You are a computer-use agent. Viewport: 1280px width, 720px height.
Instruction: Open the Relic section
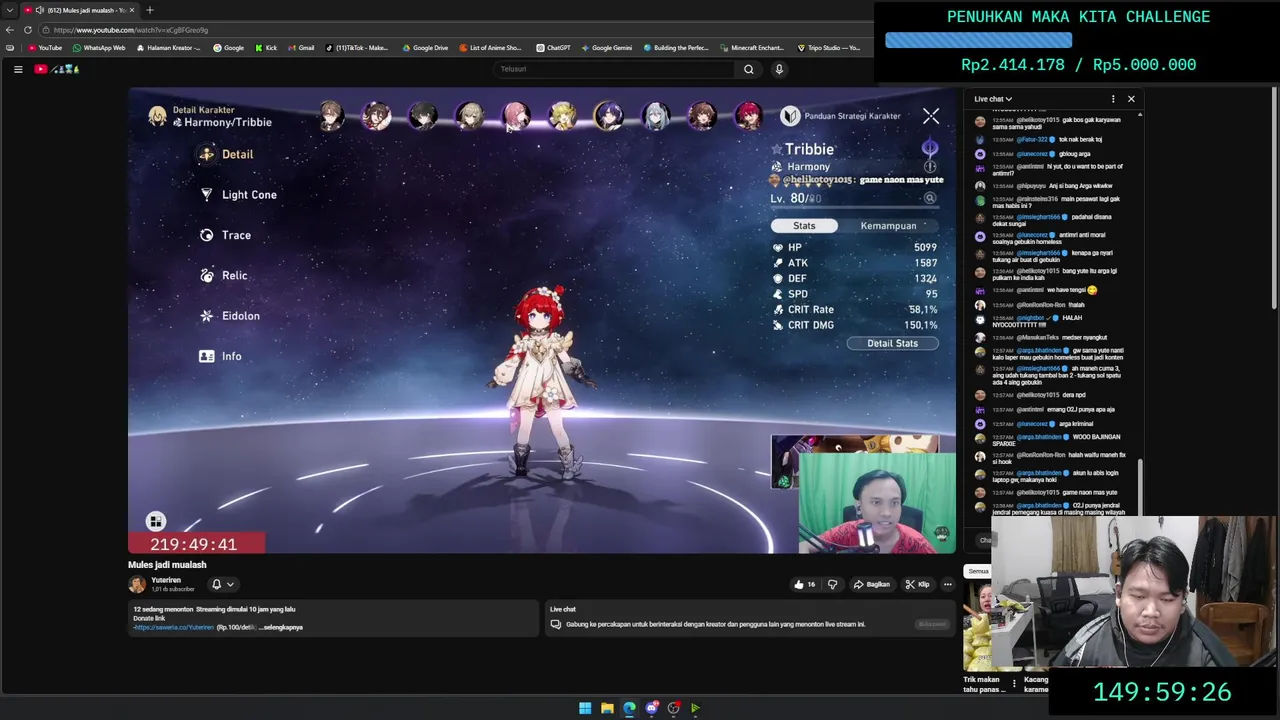tap(223, 275)
